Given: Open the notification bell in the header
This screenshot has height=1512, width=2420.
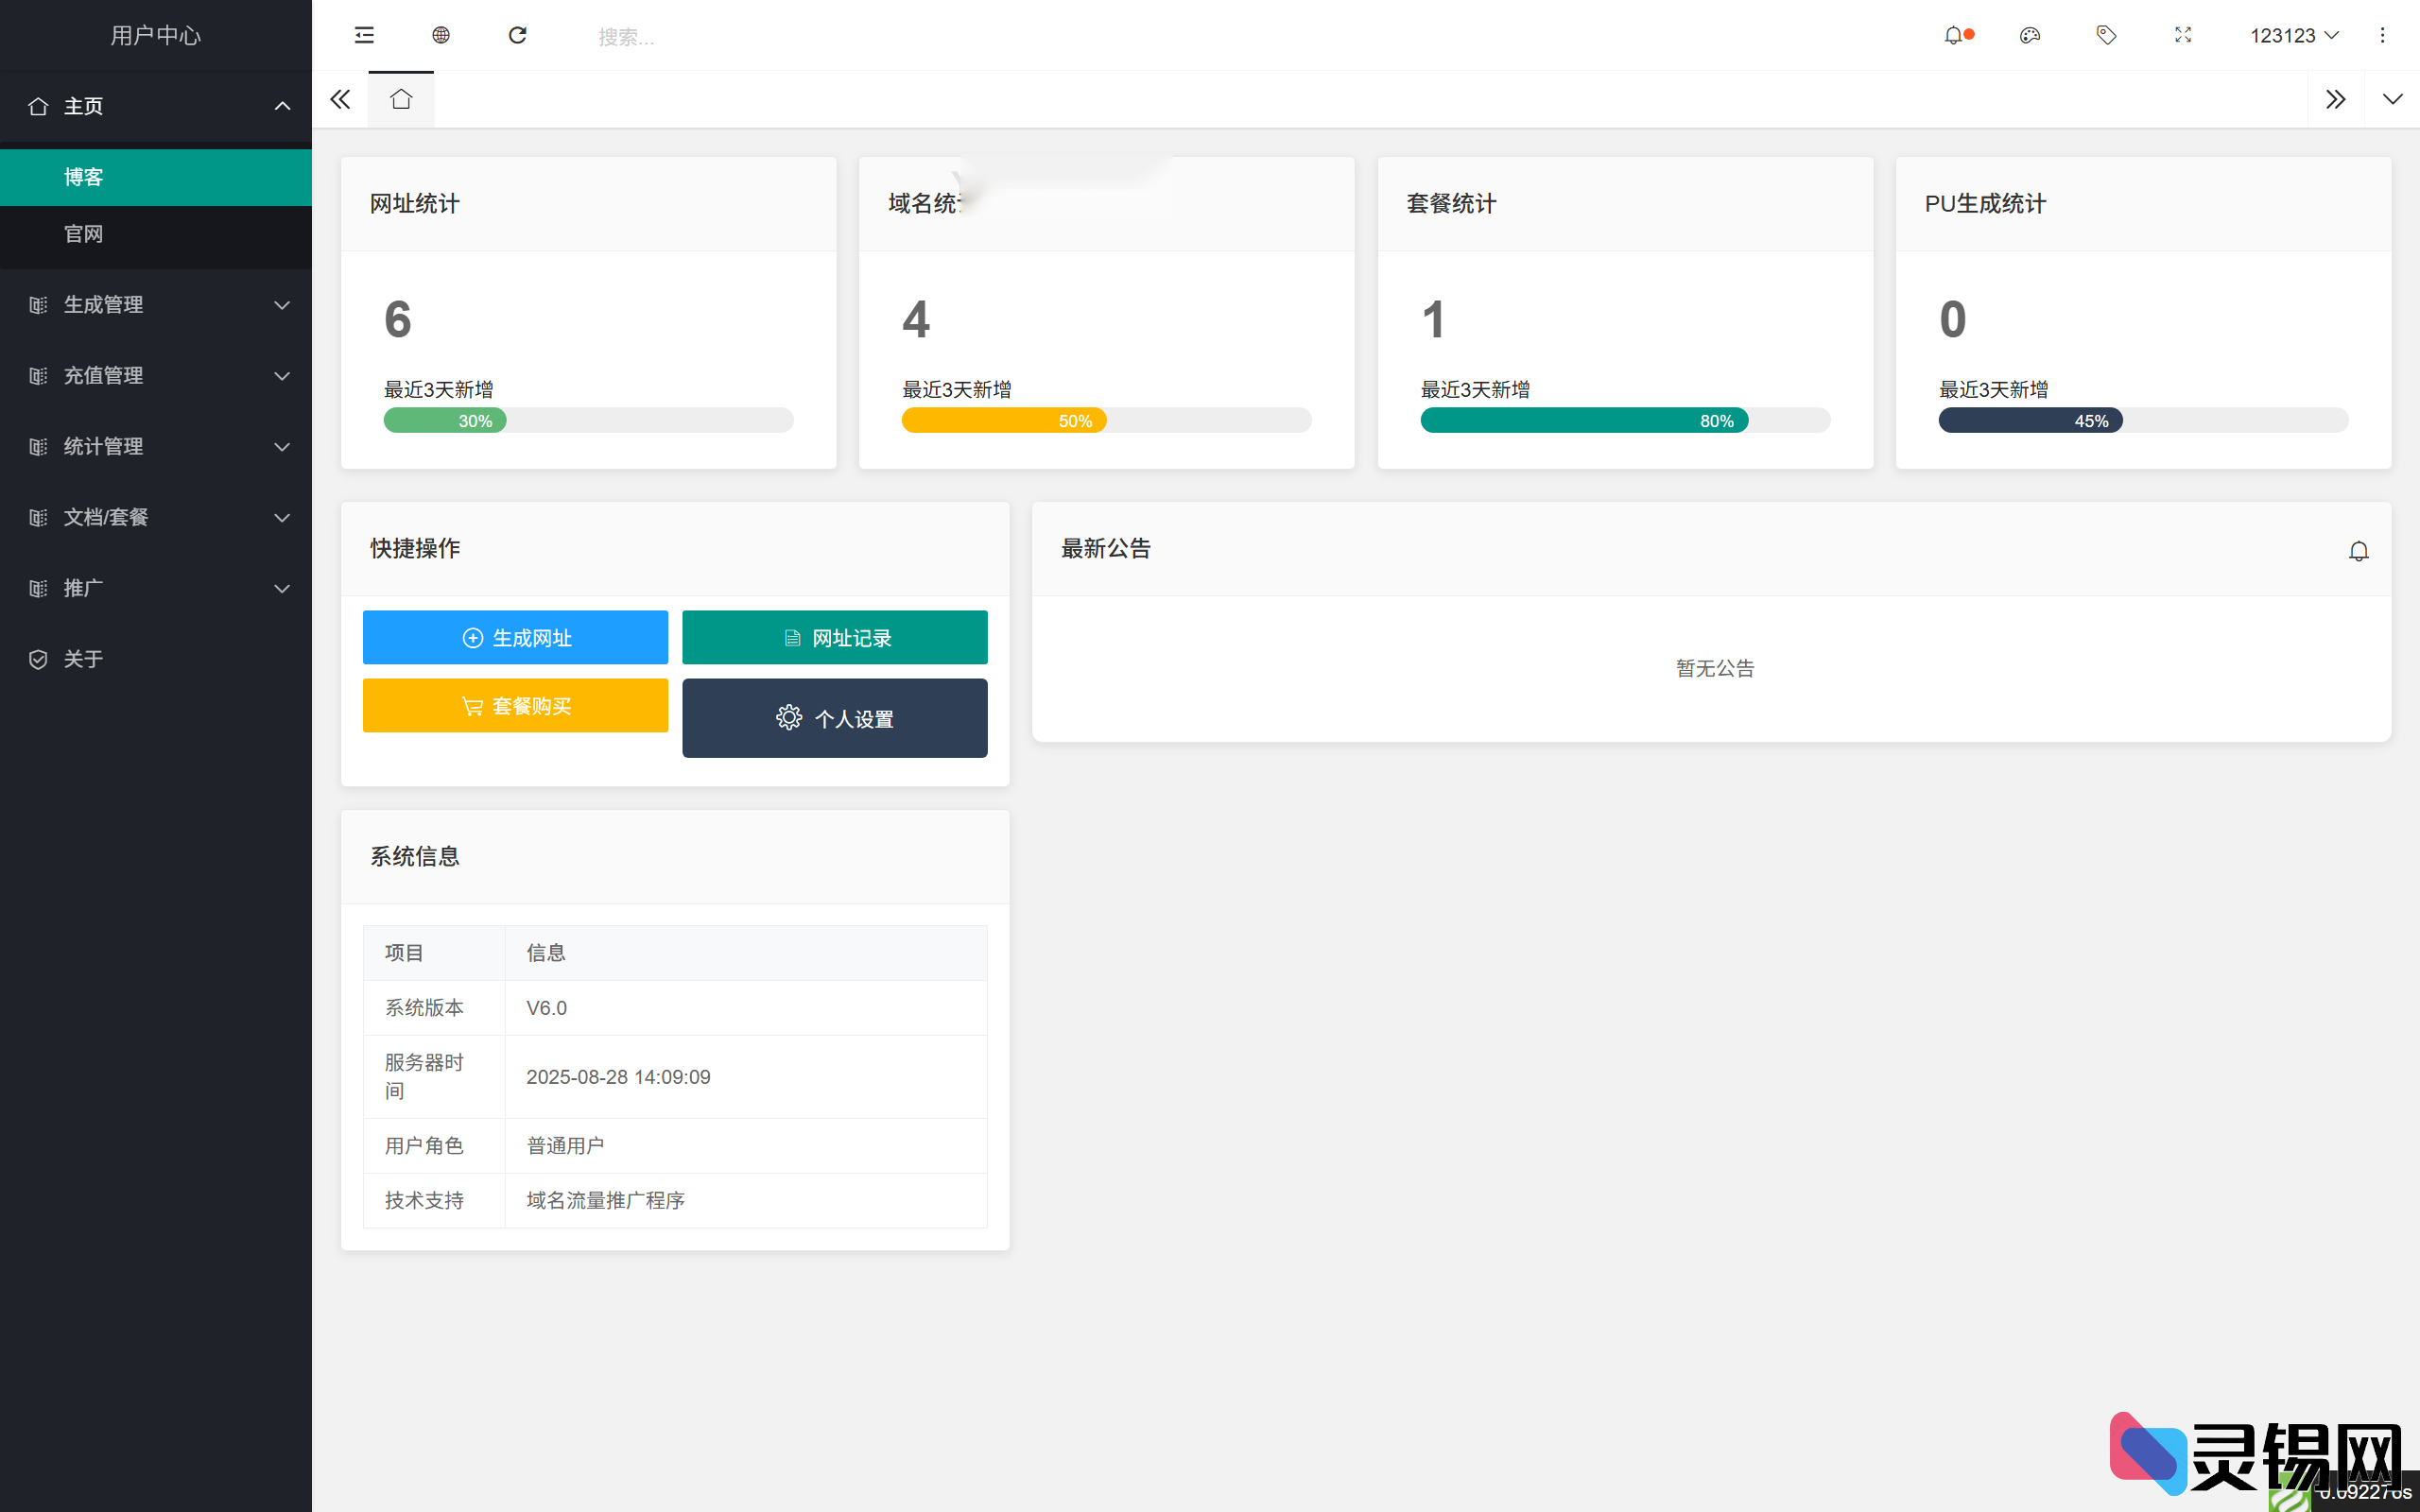Looking at the screenshot, I should 1954,35.
